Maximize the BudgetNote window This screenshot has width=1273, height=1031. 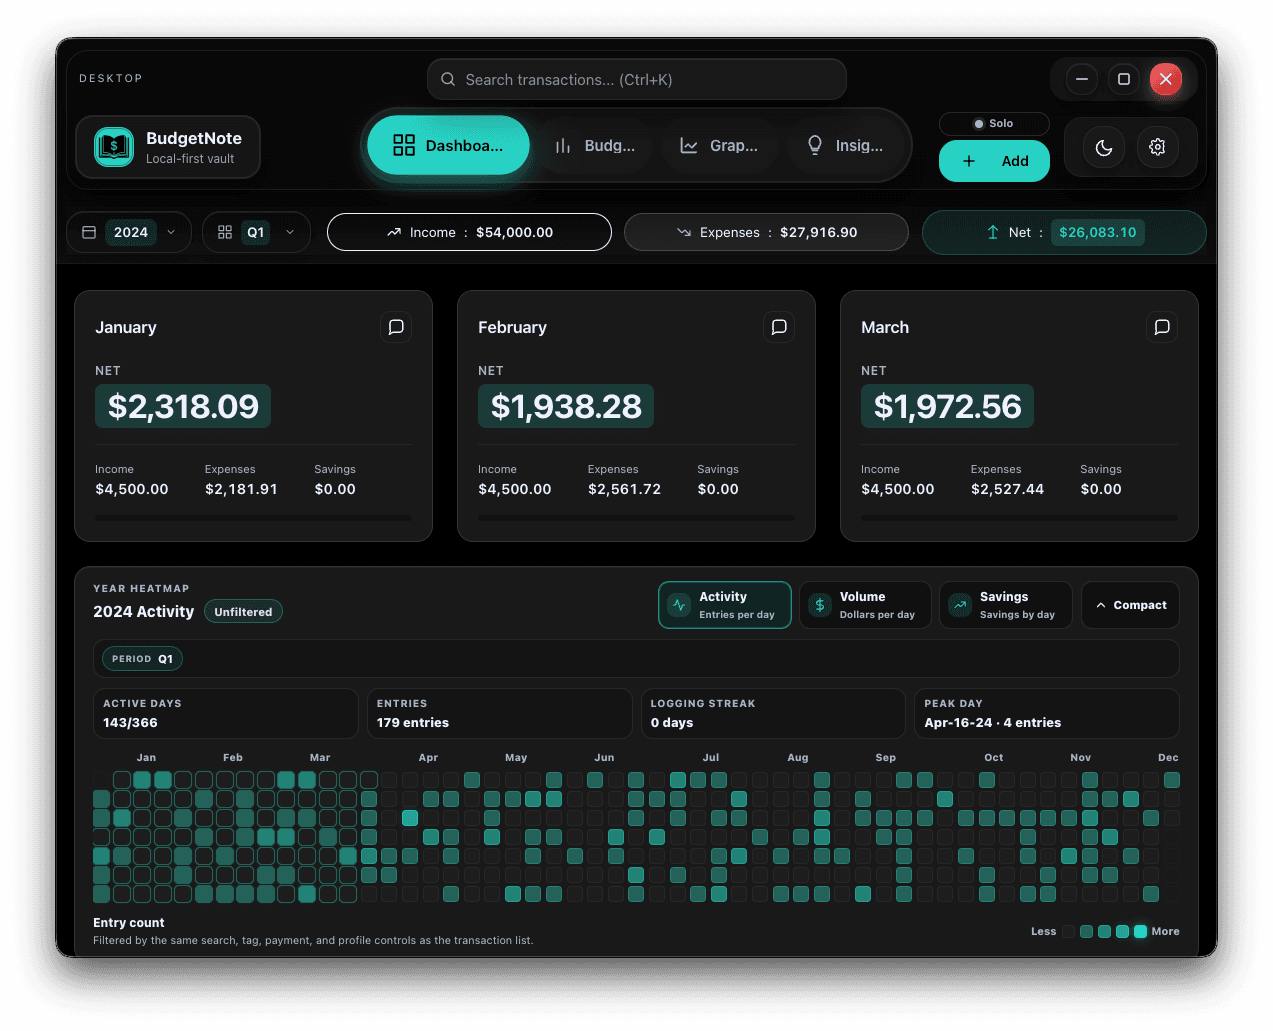pyautogui.click(x=1124, y=79)
